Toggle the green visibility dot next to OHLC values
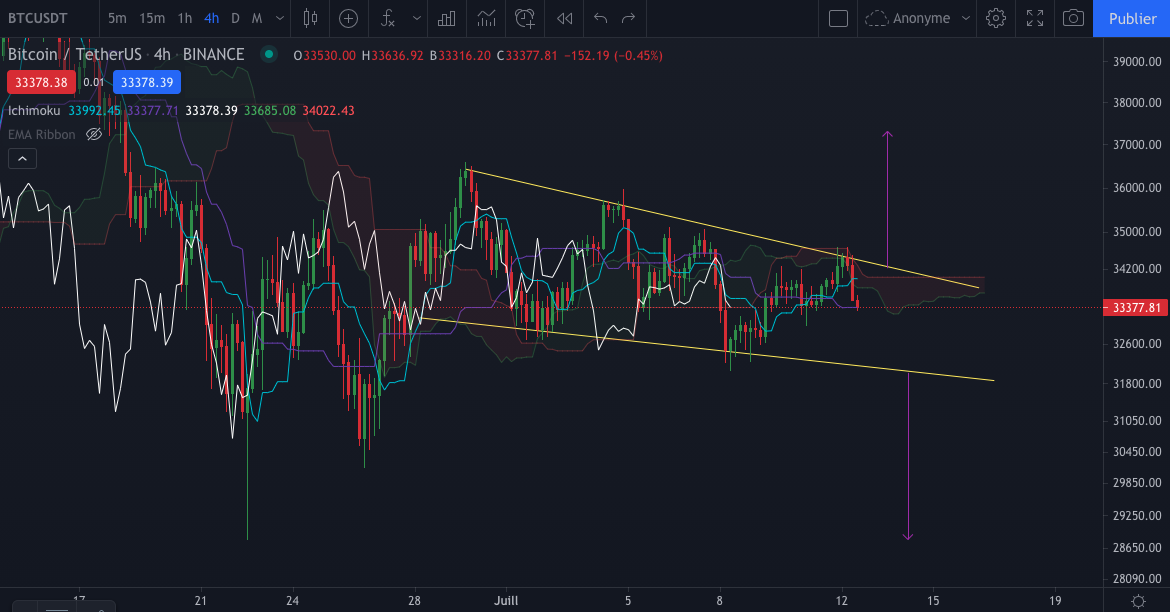Screen dimensions: 1170x612 click(x=268, y=56)
